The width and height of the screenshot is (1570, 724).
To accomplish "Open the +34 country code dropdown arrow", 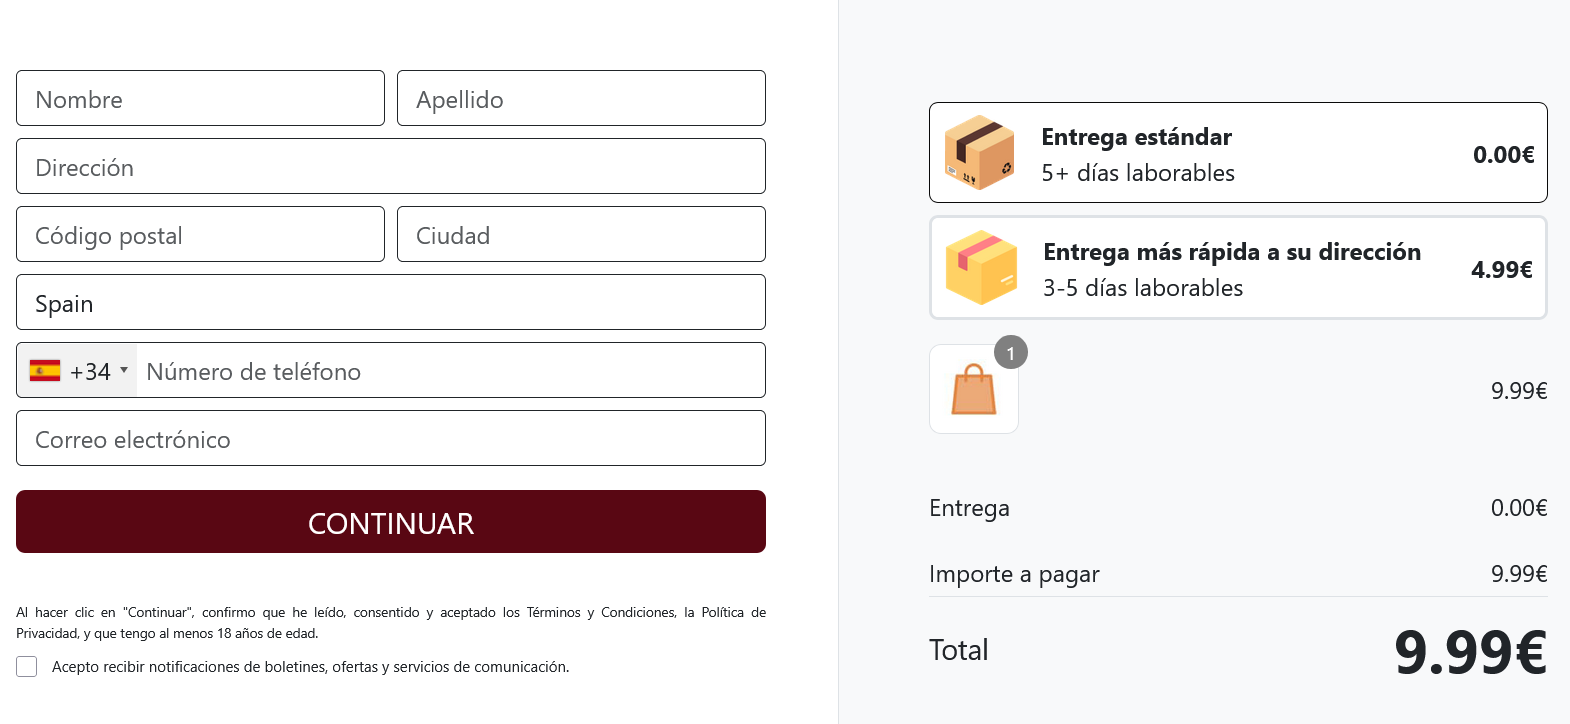I will point(124,370).
